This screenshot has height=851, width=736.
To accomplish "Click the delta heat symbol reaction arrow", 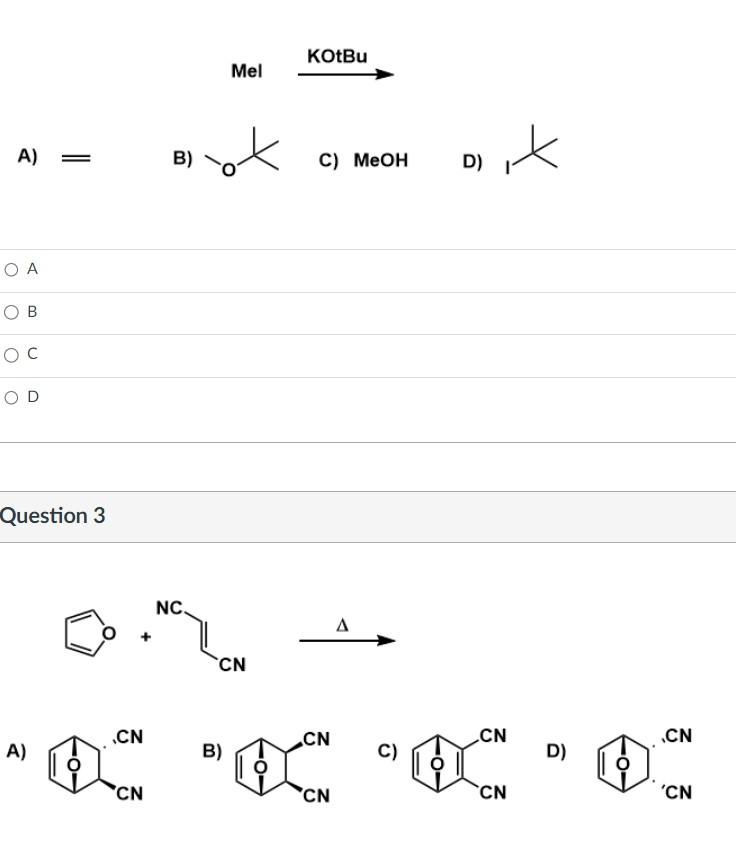I will pyautogui.click(x=345, y=637).
